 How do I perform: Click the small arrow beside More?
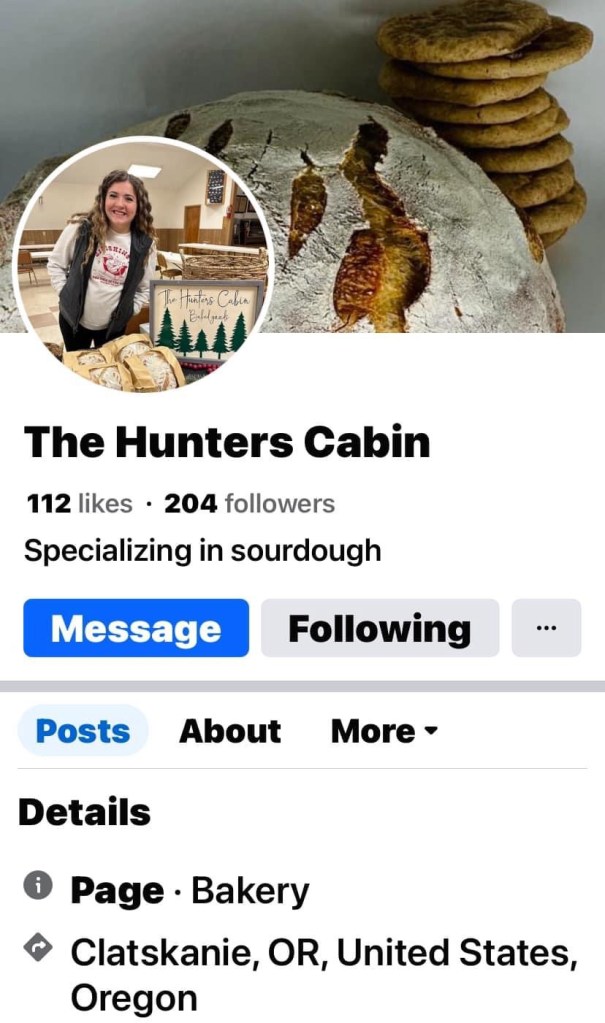pyautogui.click(x=431, y=731)
